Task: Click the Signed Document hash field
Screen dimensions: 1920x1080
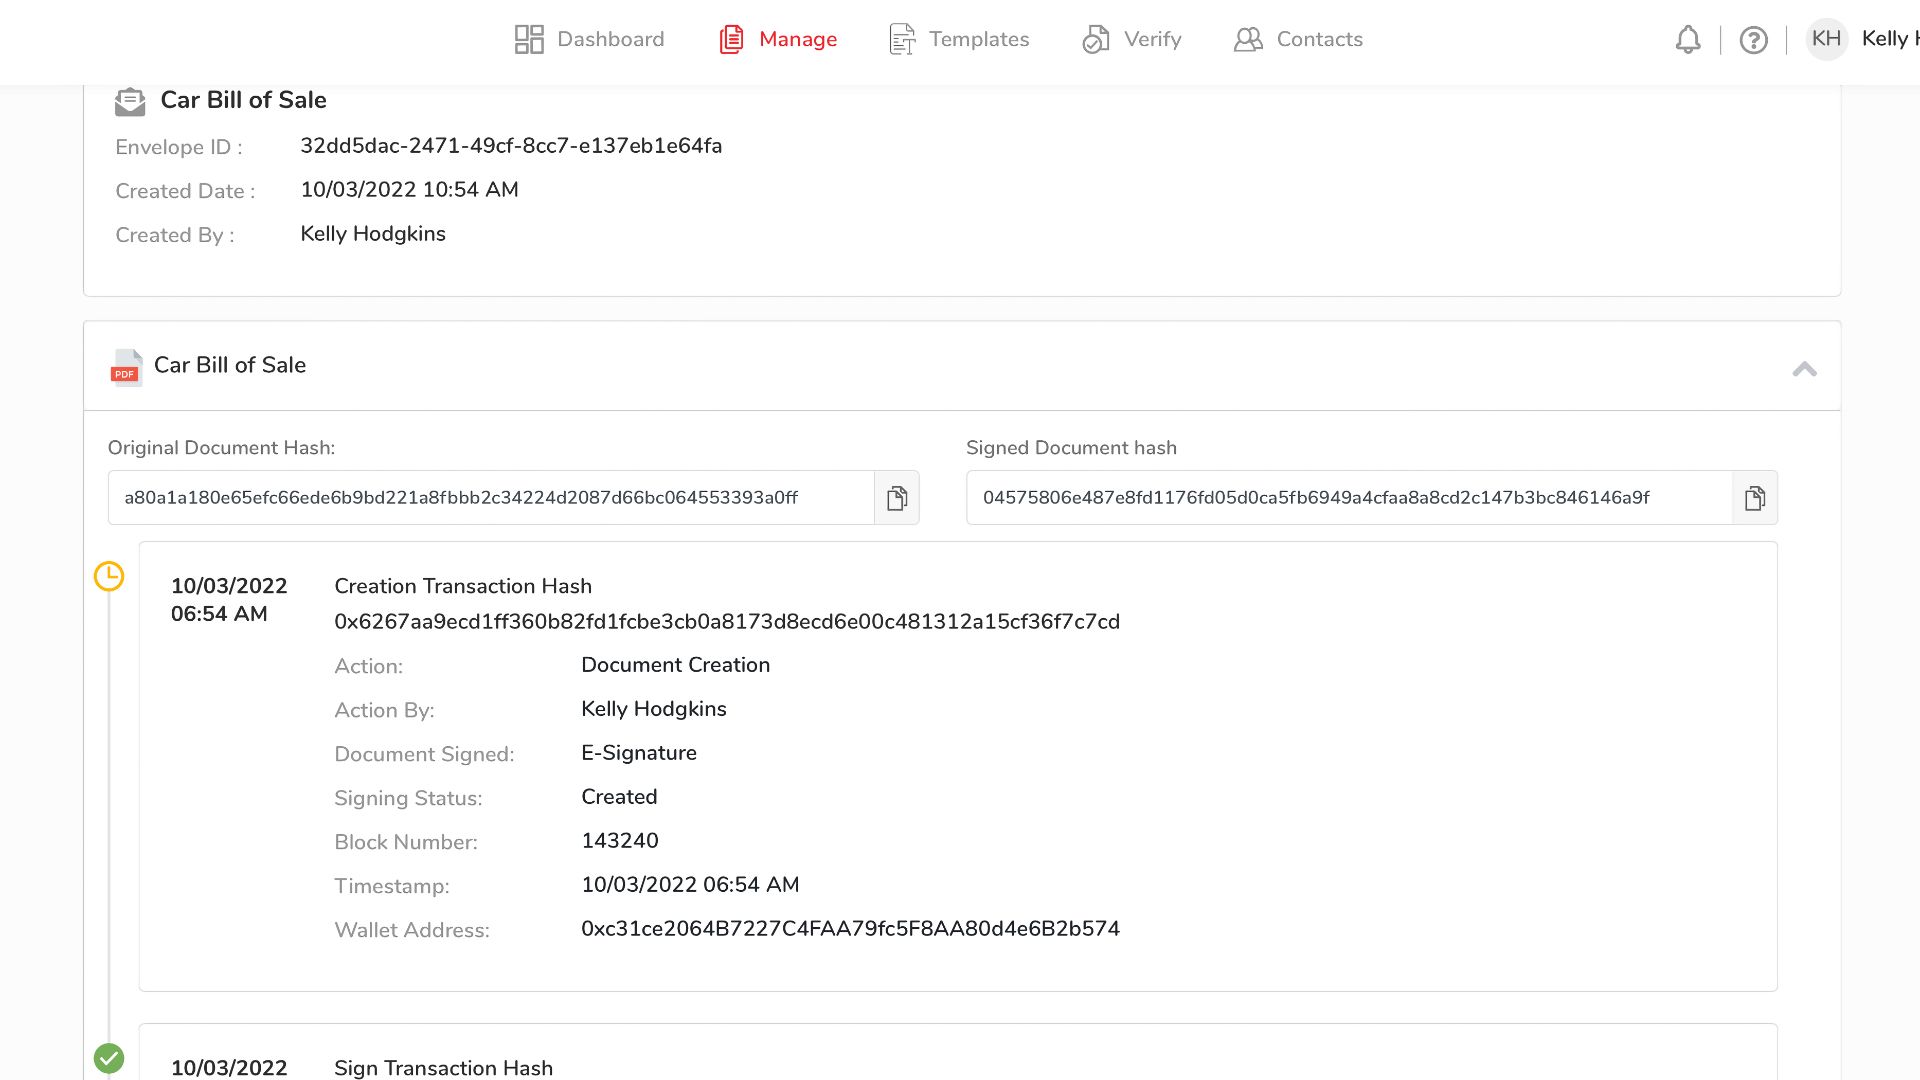Action: [x=1348, y=498]
